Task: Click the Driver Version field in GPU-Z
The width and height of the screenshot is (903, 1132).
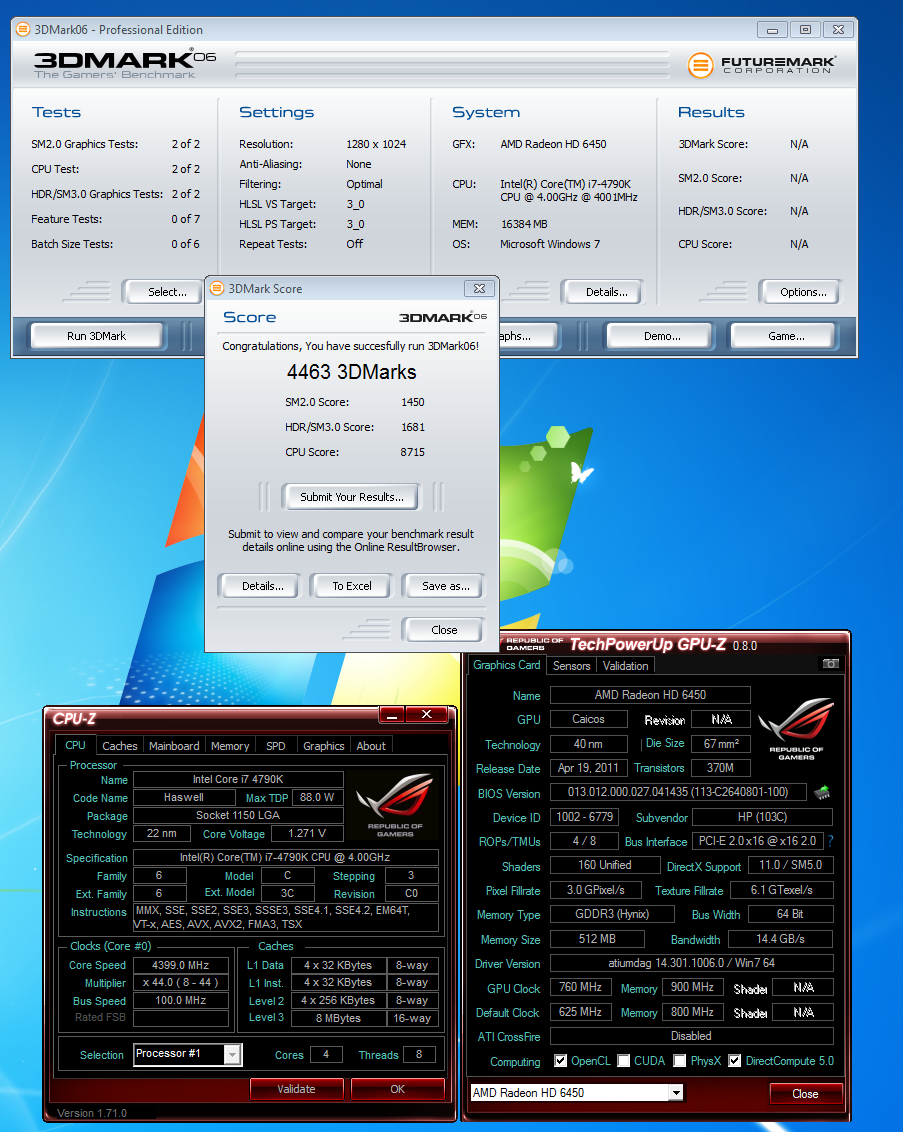Action: [692, 962]
